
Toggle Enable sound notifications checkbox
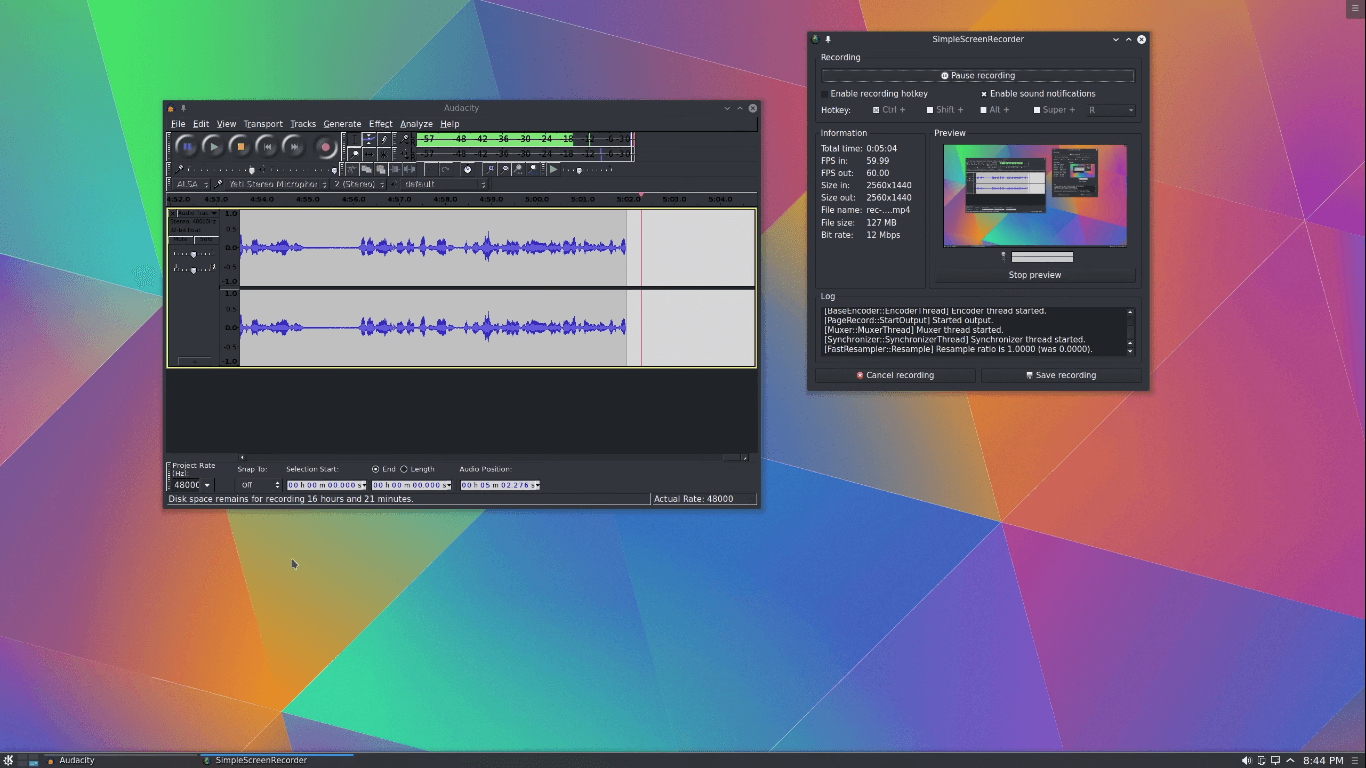(984, 94)
